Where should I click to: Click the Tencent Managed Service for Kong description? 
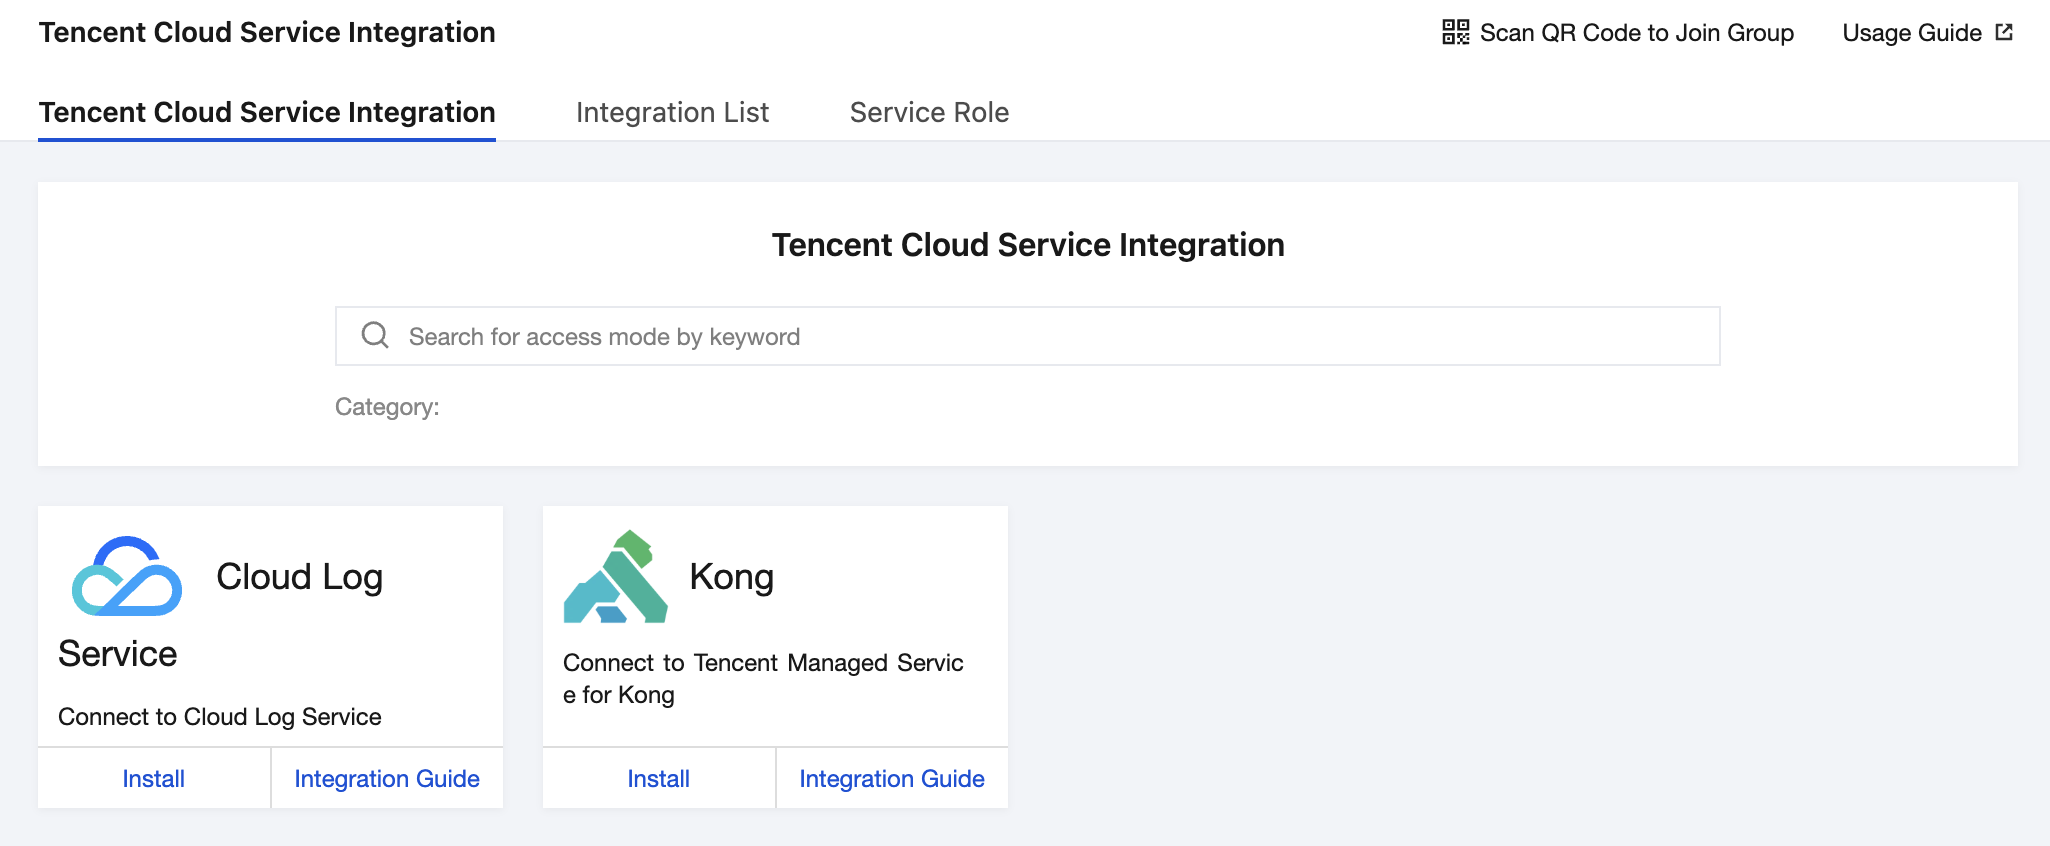[x=762, y=678]
